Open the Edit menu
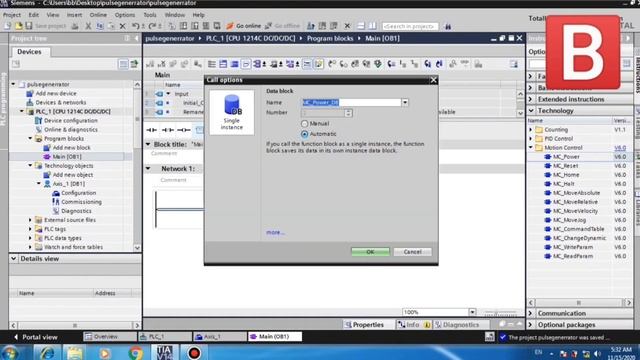This screenshot has height=360, width=640. (x=33, y=15)
